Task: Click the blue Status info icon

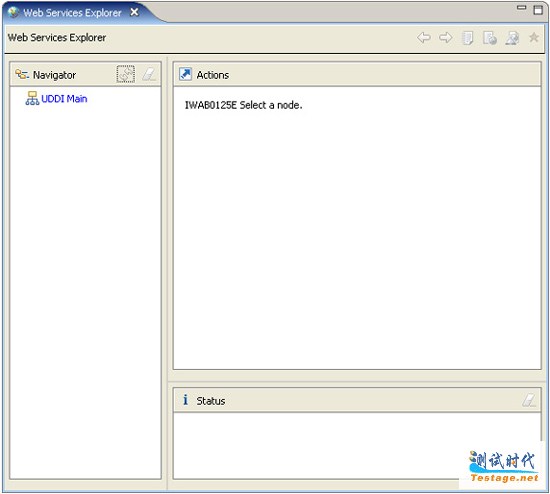Action: click(186, 400)
